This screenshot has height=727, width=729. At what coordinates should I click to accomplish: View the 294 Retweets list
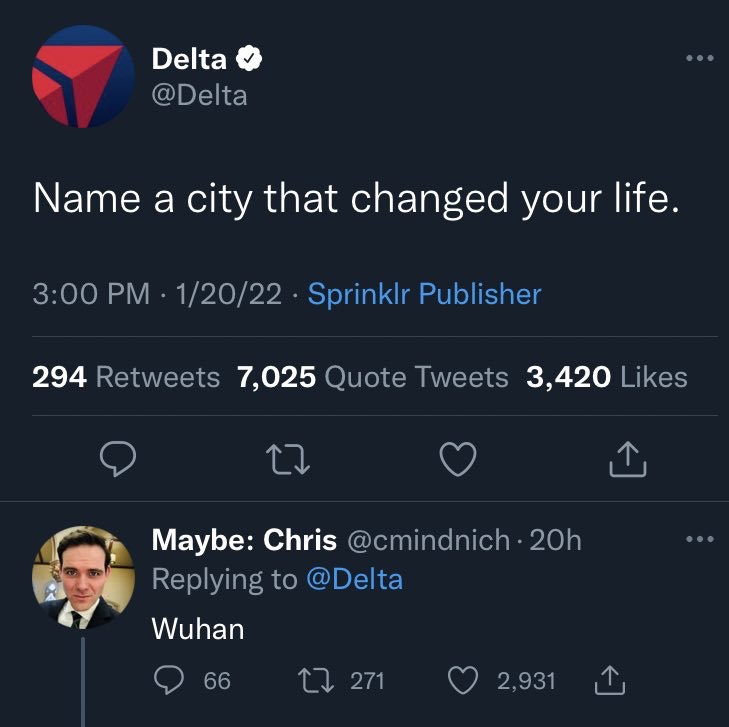point(126,377)
